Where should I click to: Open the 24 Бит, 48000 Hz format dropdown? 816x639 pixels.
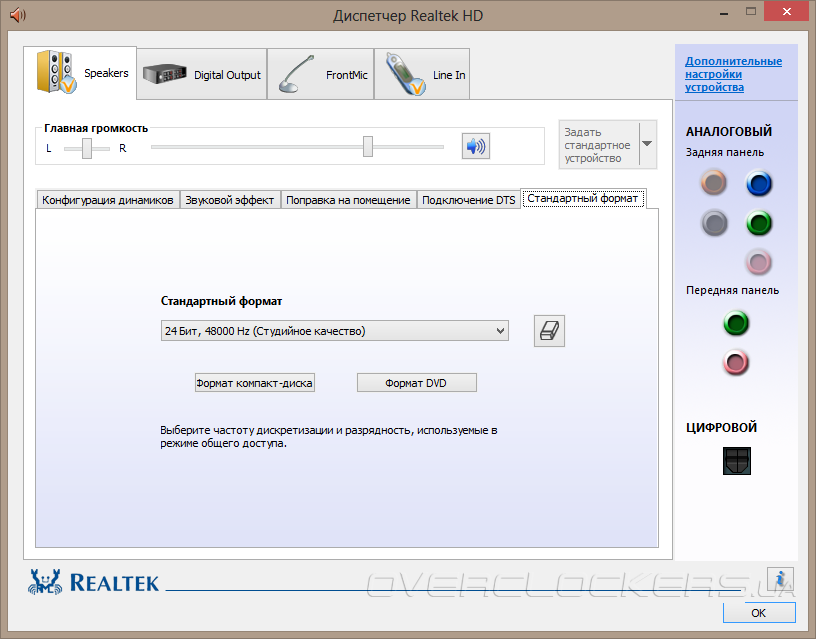335,331
